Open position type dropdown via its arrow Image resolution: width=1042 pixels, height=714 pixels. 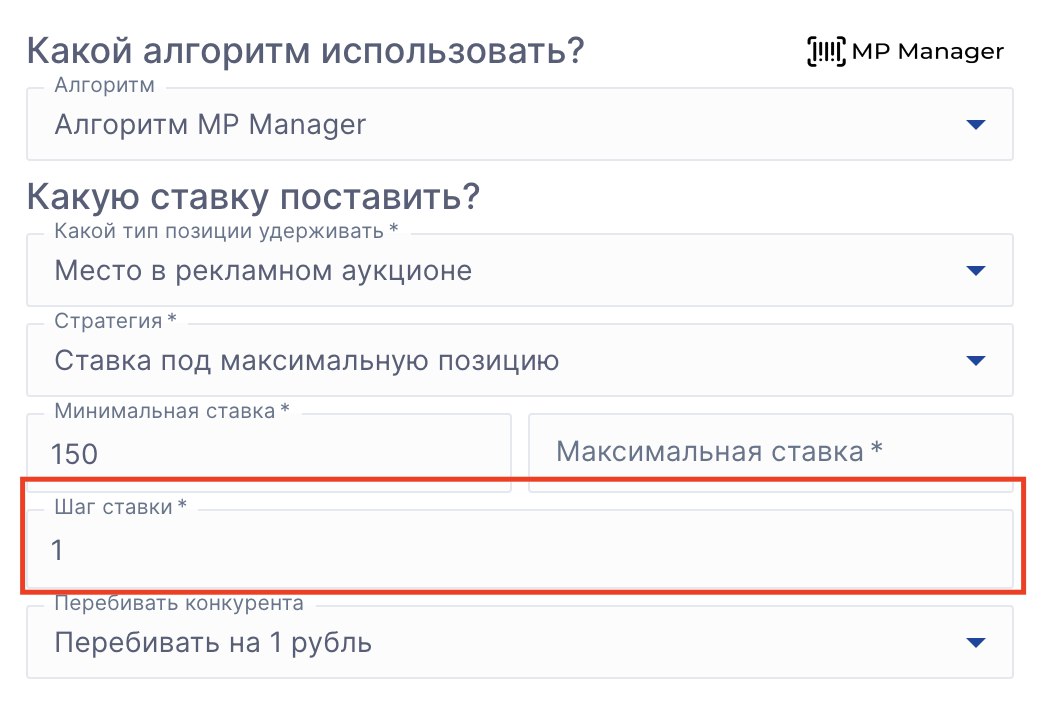[976, 271]
